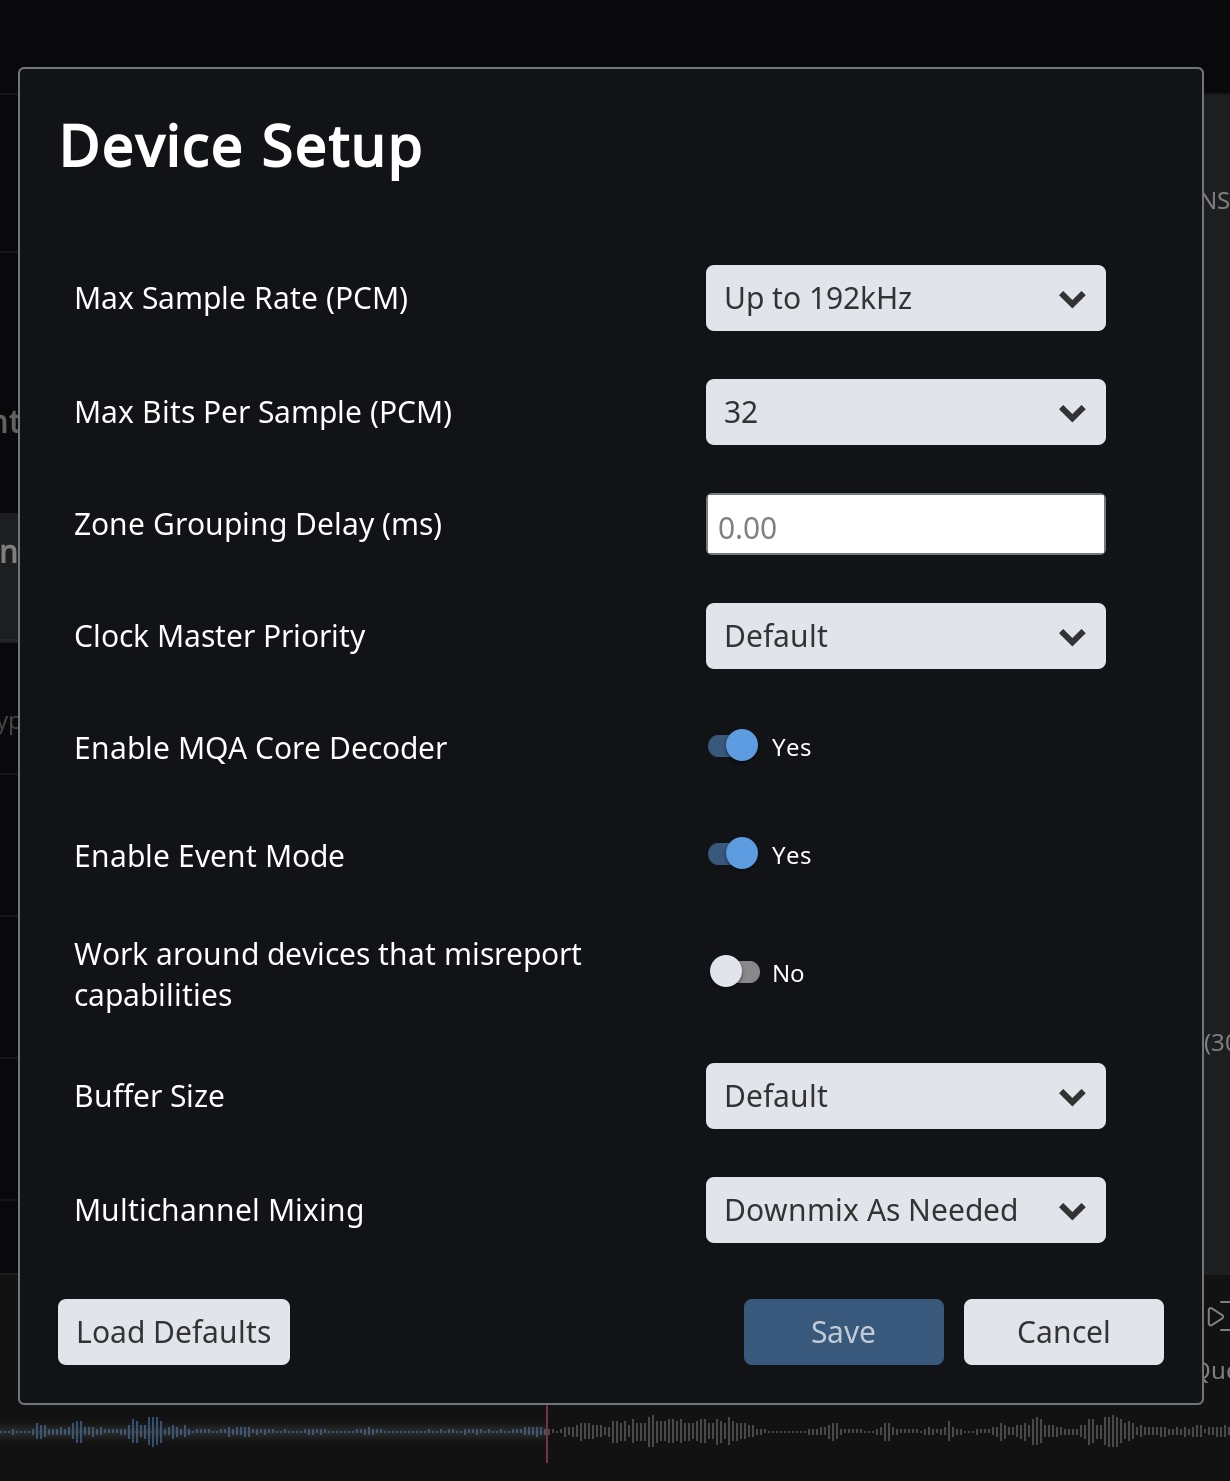The width and height of the screenshot is (1230, 1481).
Task: Click Load Defaults button
Action: 174,1332
